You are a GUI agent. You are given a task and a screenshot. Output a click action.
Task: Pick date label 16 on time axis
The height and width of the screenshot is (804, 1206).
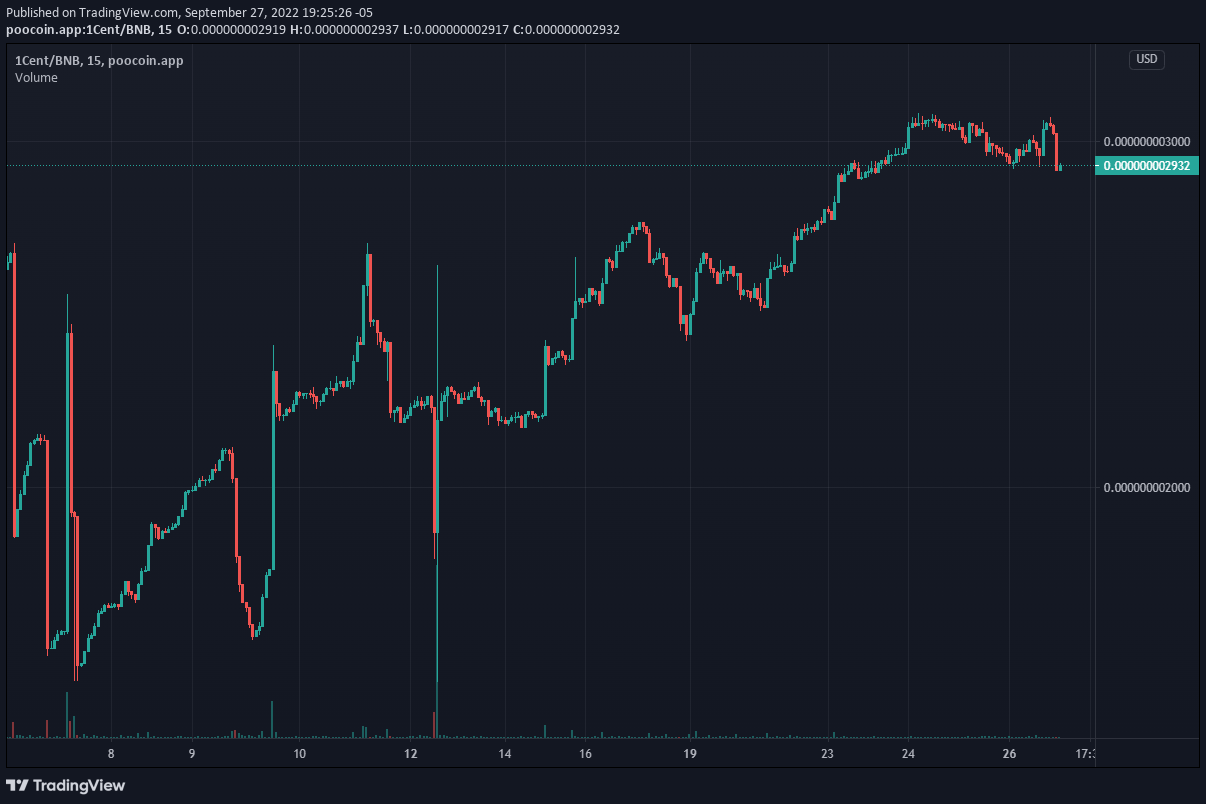coord(586,753)
